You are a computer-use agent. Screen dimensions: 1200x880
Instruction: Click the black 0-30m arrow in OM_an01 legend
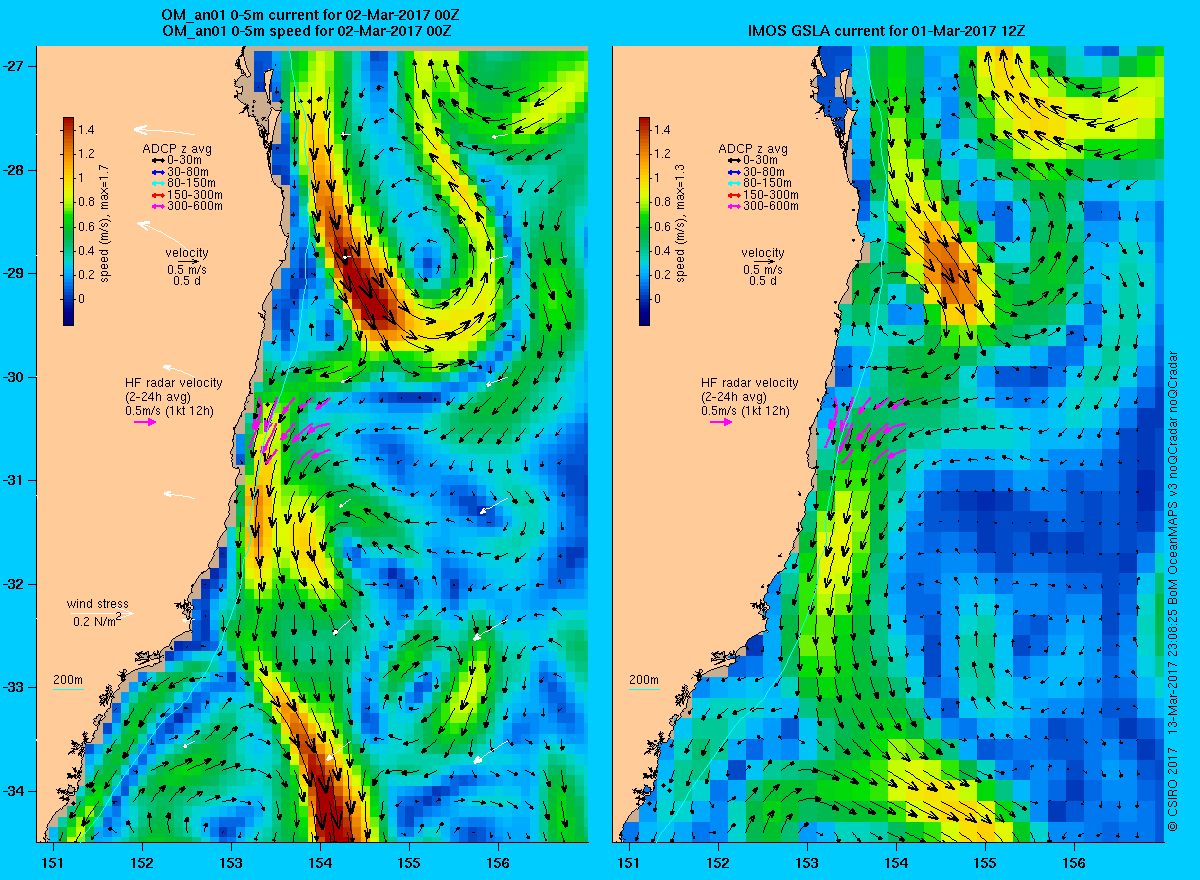(156, 161)
